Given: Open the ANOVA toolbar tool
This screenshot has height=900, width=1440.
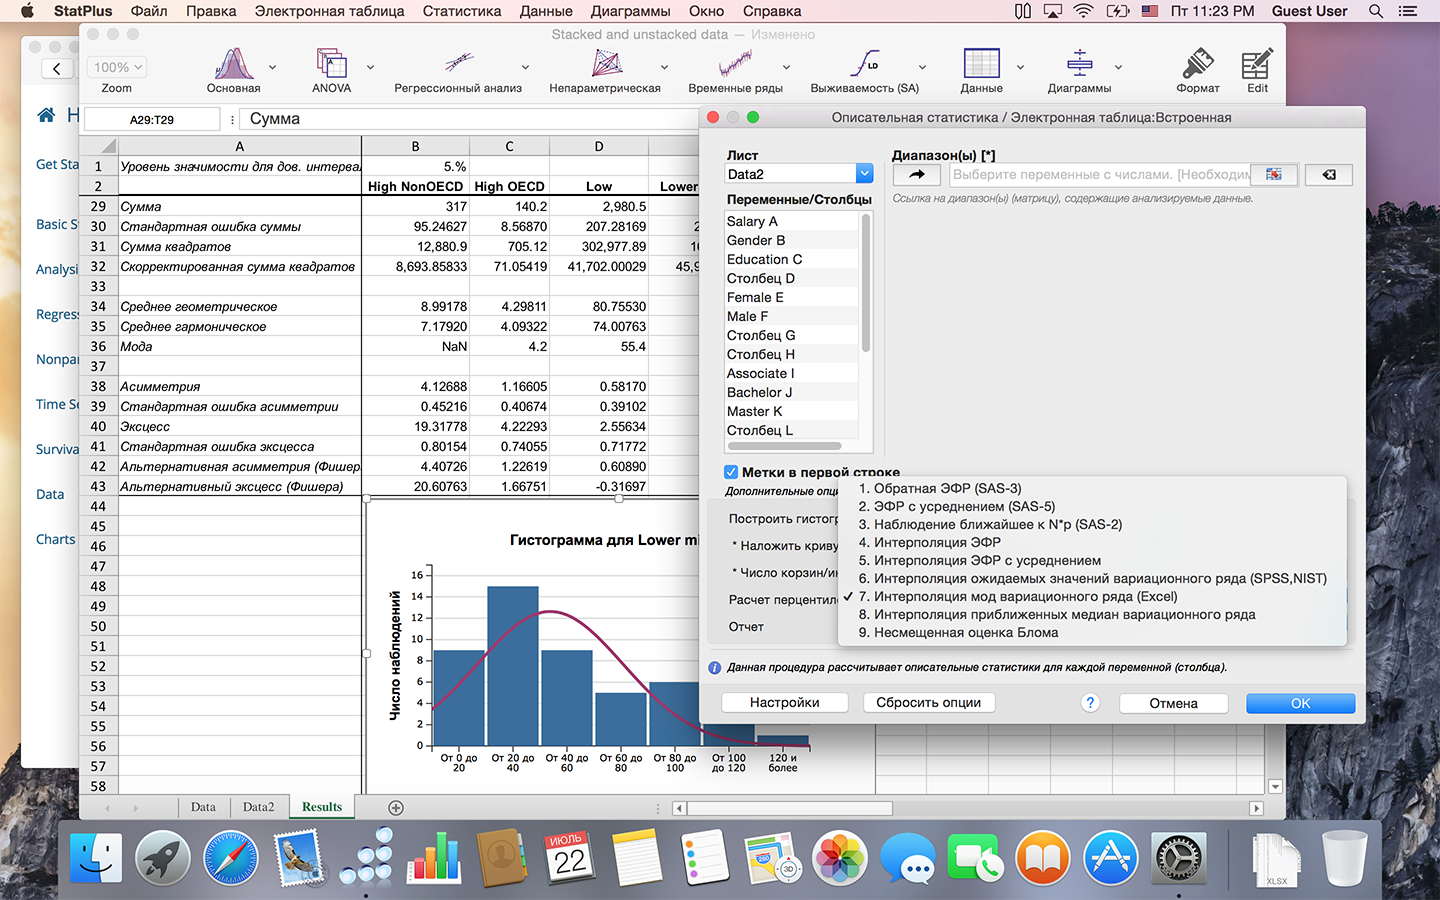Looking at the screenshot, I should 331,65.
